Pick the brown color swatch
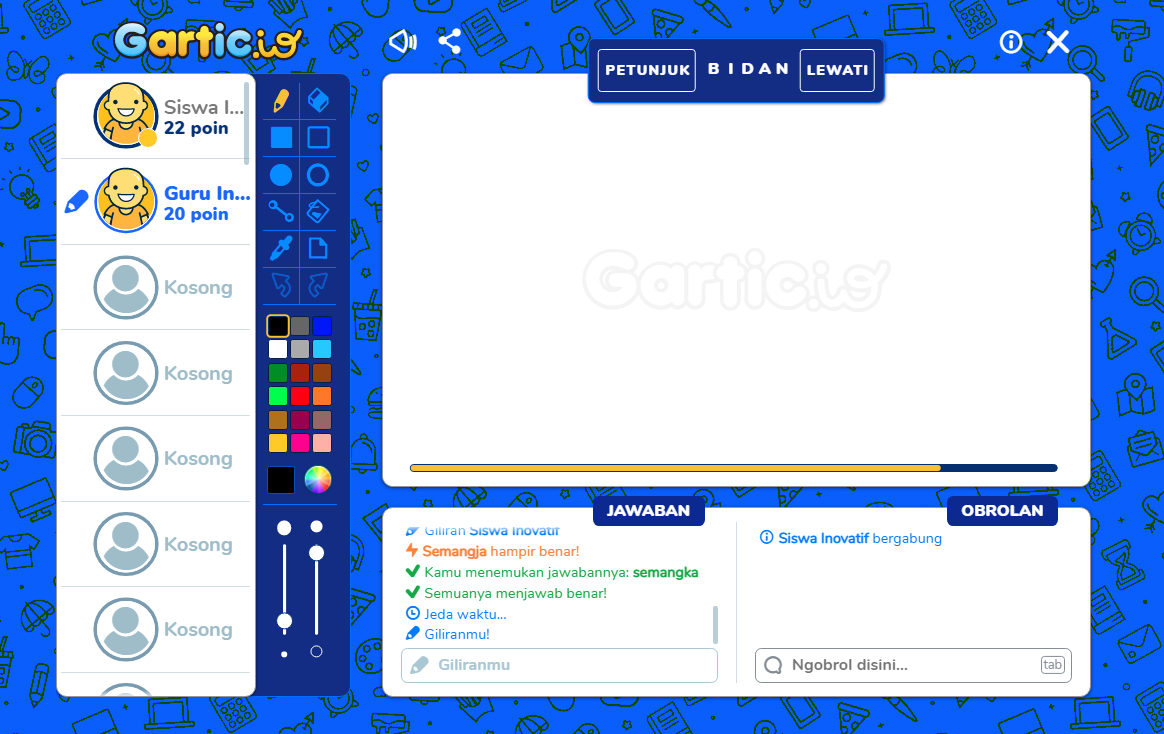Image resolution: width=1164 pixels, height=734 pixels. 321,373
